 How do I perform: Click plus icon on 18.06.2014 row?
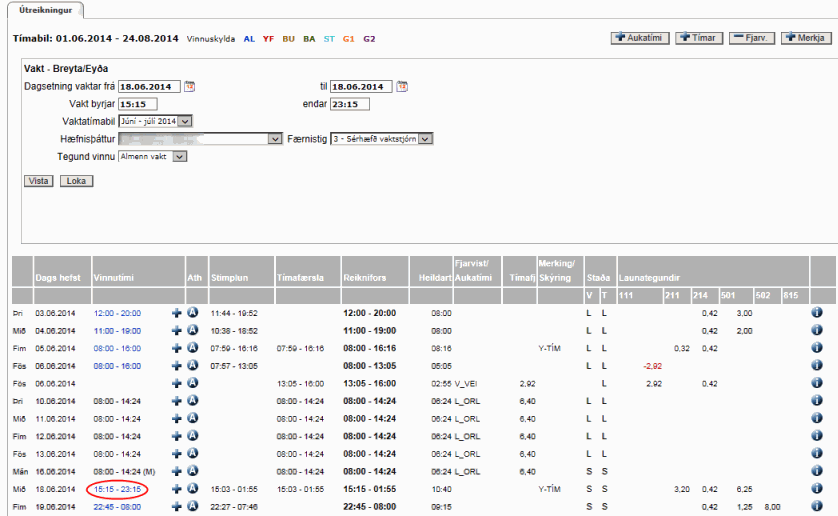coord(177,490)
